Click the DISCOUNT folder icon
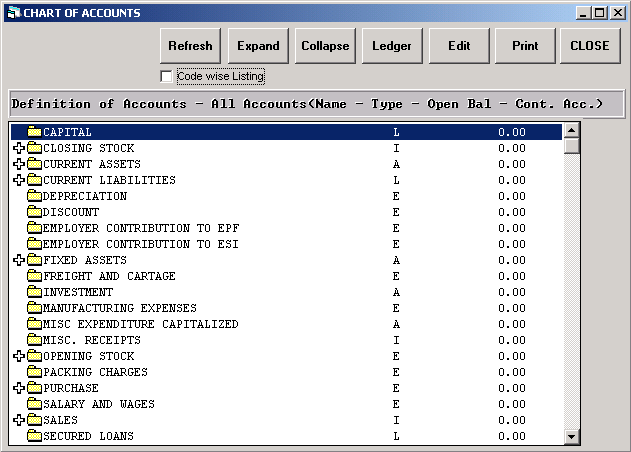The image size is (631, 452). click(34, 212)
